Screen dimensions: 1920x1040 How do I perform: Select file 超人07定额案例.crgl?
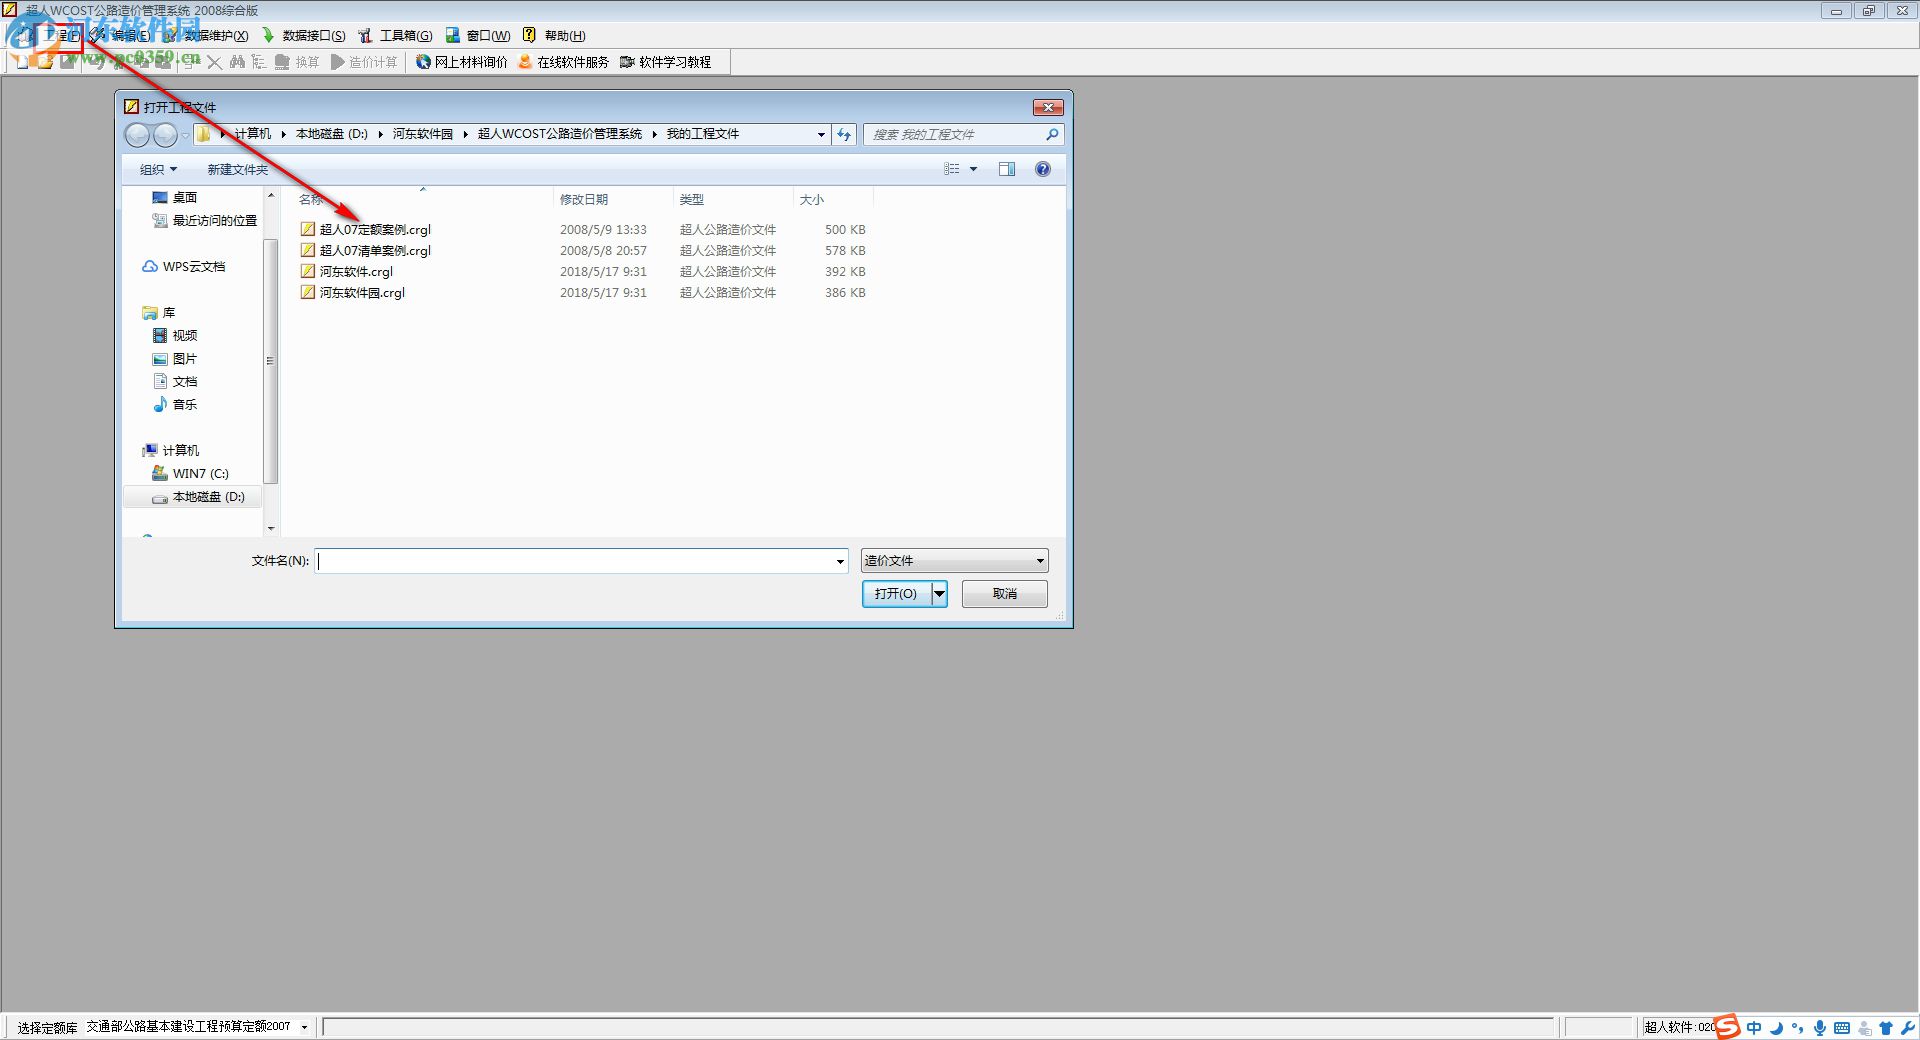pos(366,230)
